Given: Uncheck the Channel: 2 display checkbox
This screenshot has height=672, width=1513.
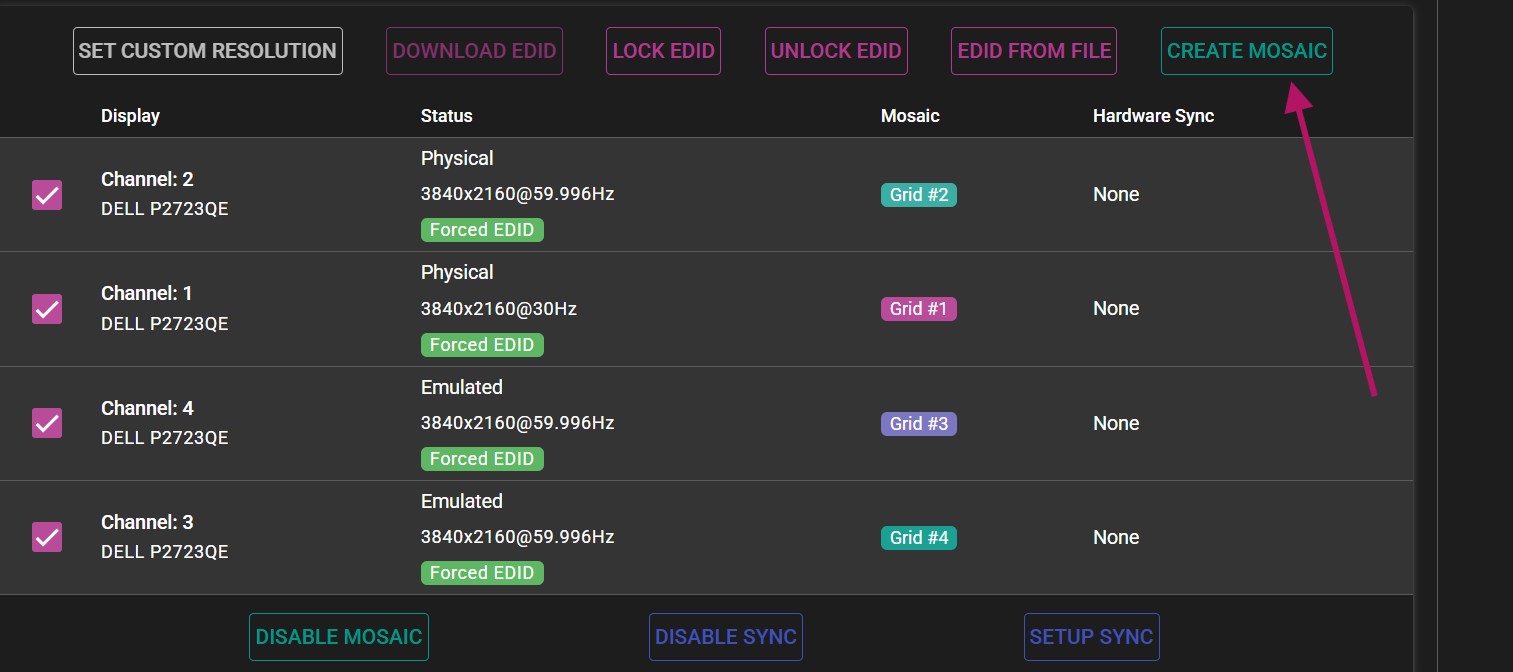Looking at the screenshot, I should (47, 195).
